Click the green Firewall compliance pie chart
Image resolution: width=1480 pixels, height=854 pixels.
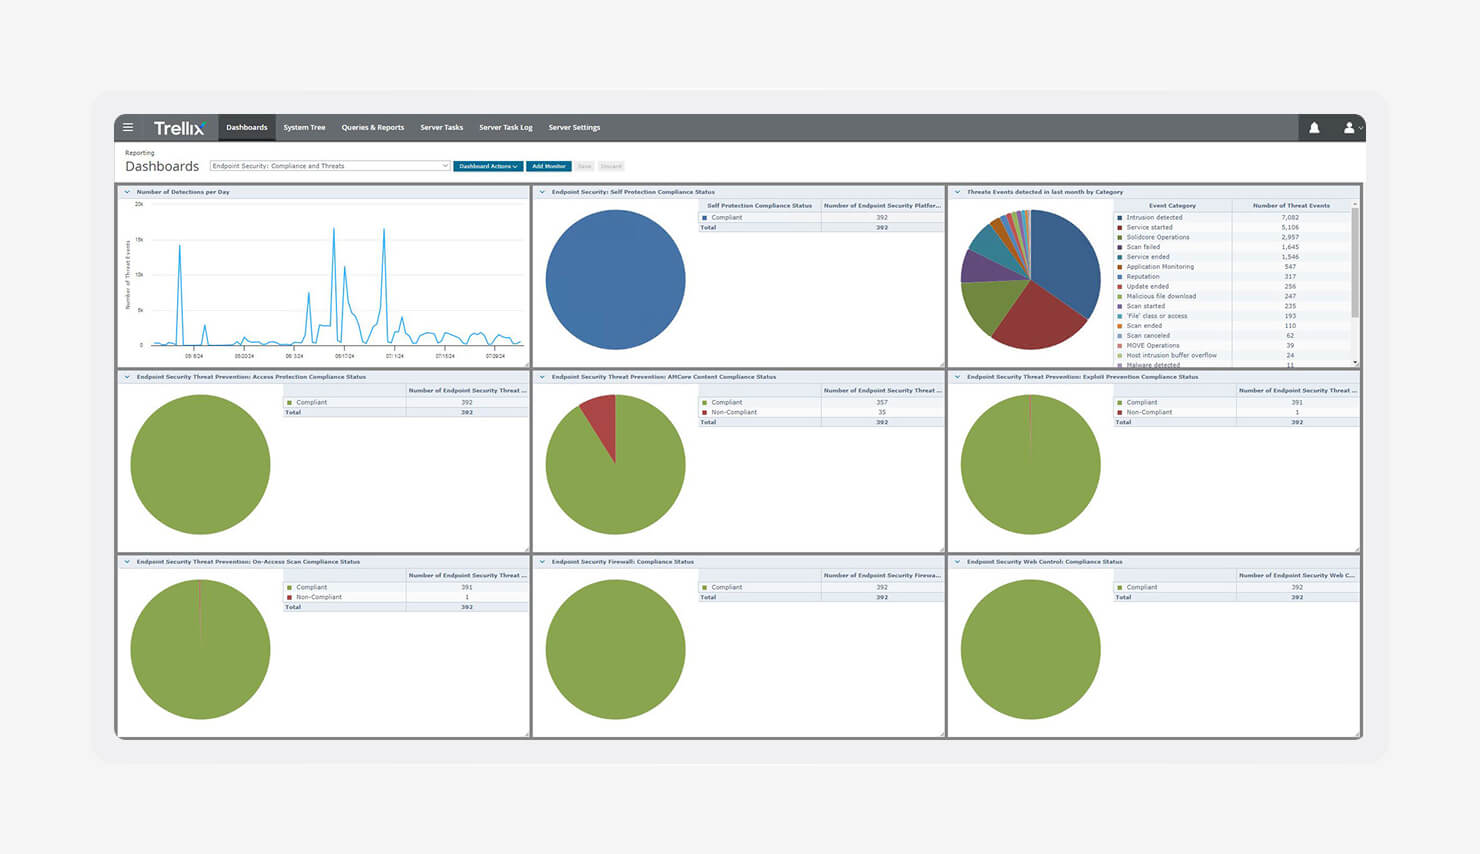[x=615, y=649]
